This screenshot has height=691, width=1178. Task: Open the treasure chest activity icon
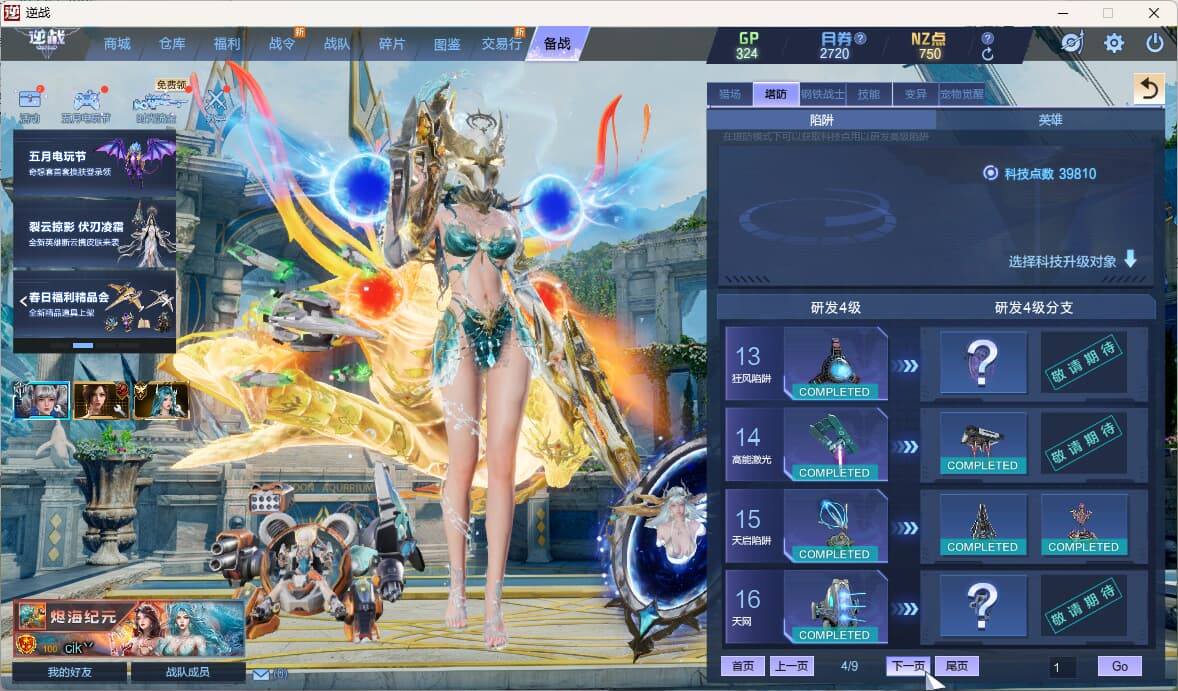[30, 104]
